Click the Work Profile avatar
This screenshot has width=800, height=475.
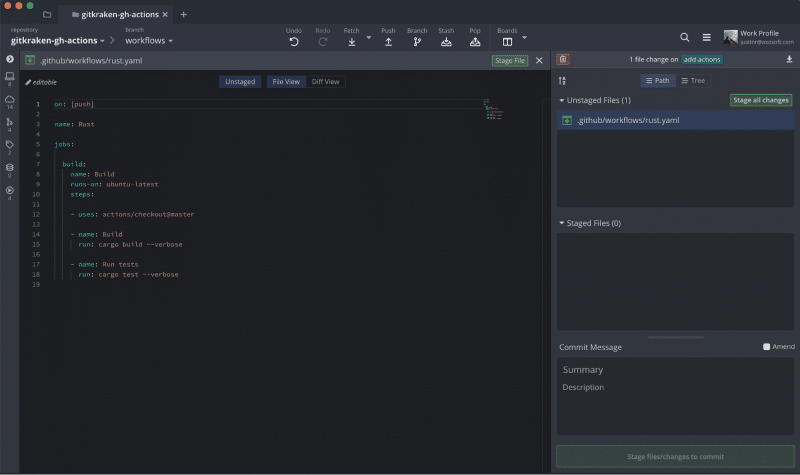[x=731, y=37]
